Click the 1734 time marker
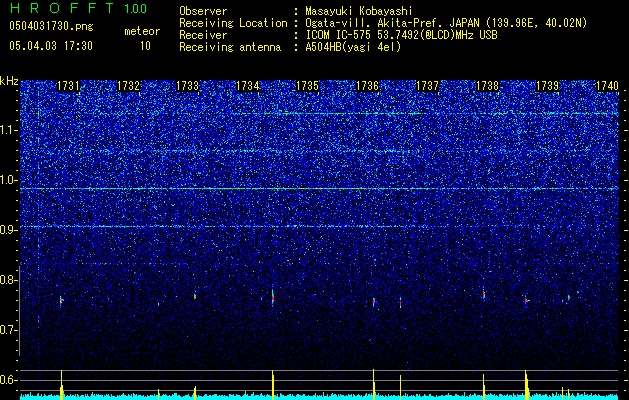 tap(248, 86)
